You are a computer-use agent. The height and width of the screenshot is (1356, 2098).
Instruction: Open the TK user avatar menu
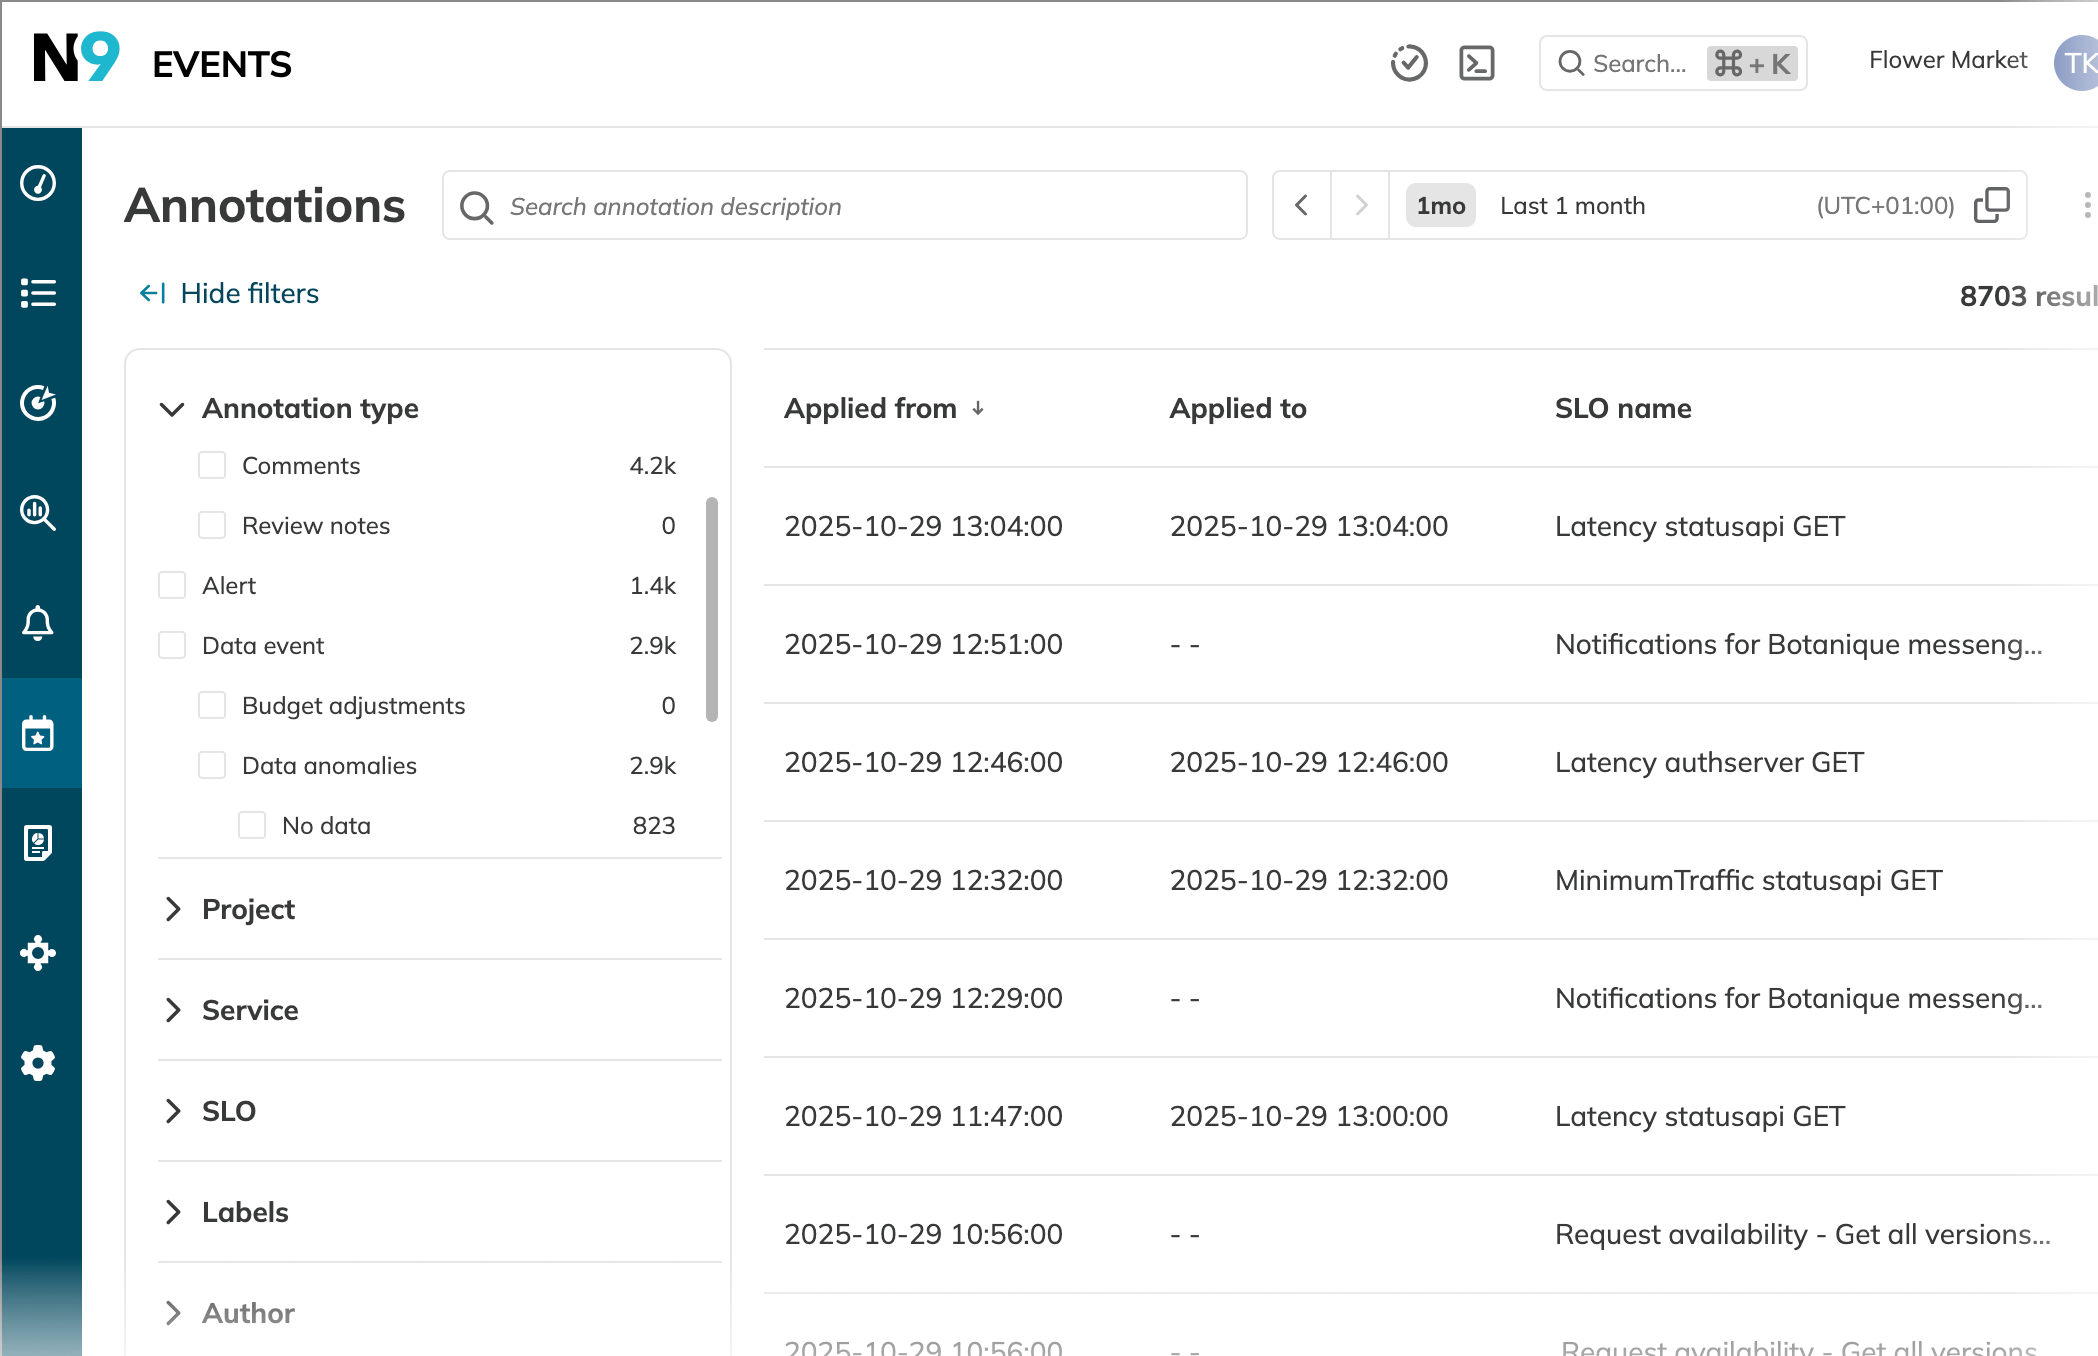[2077, 62]
